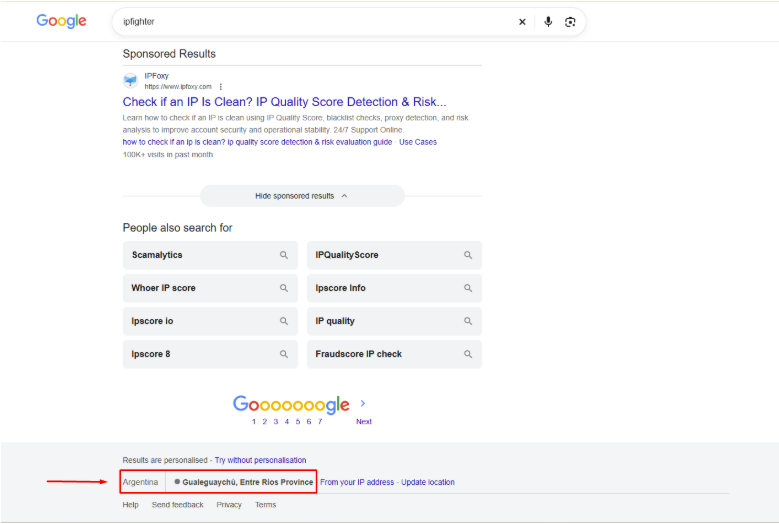Search for IP quality suggestion
779x524 pixels.
(x=394, y=321)
